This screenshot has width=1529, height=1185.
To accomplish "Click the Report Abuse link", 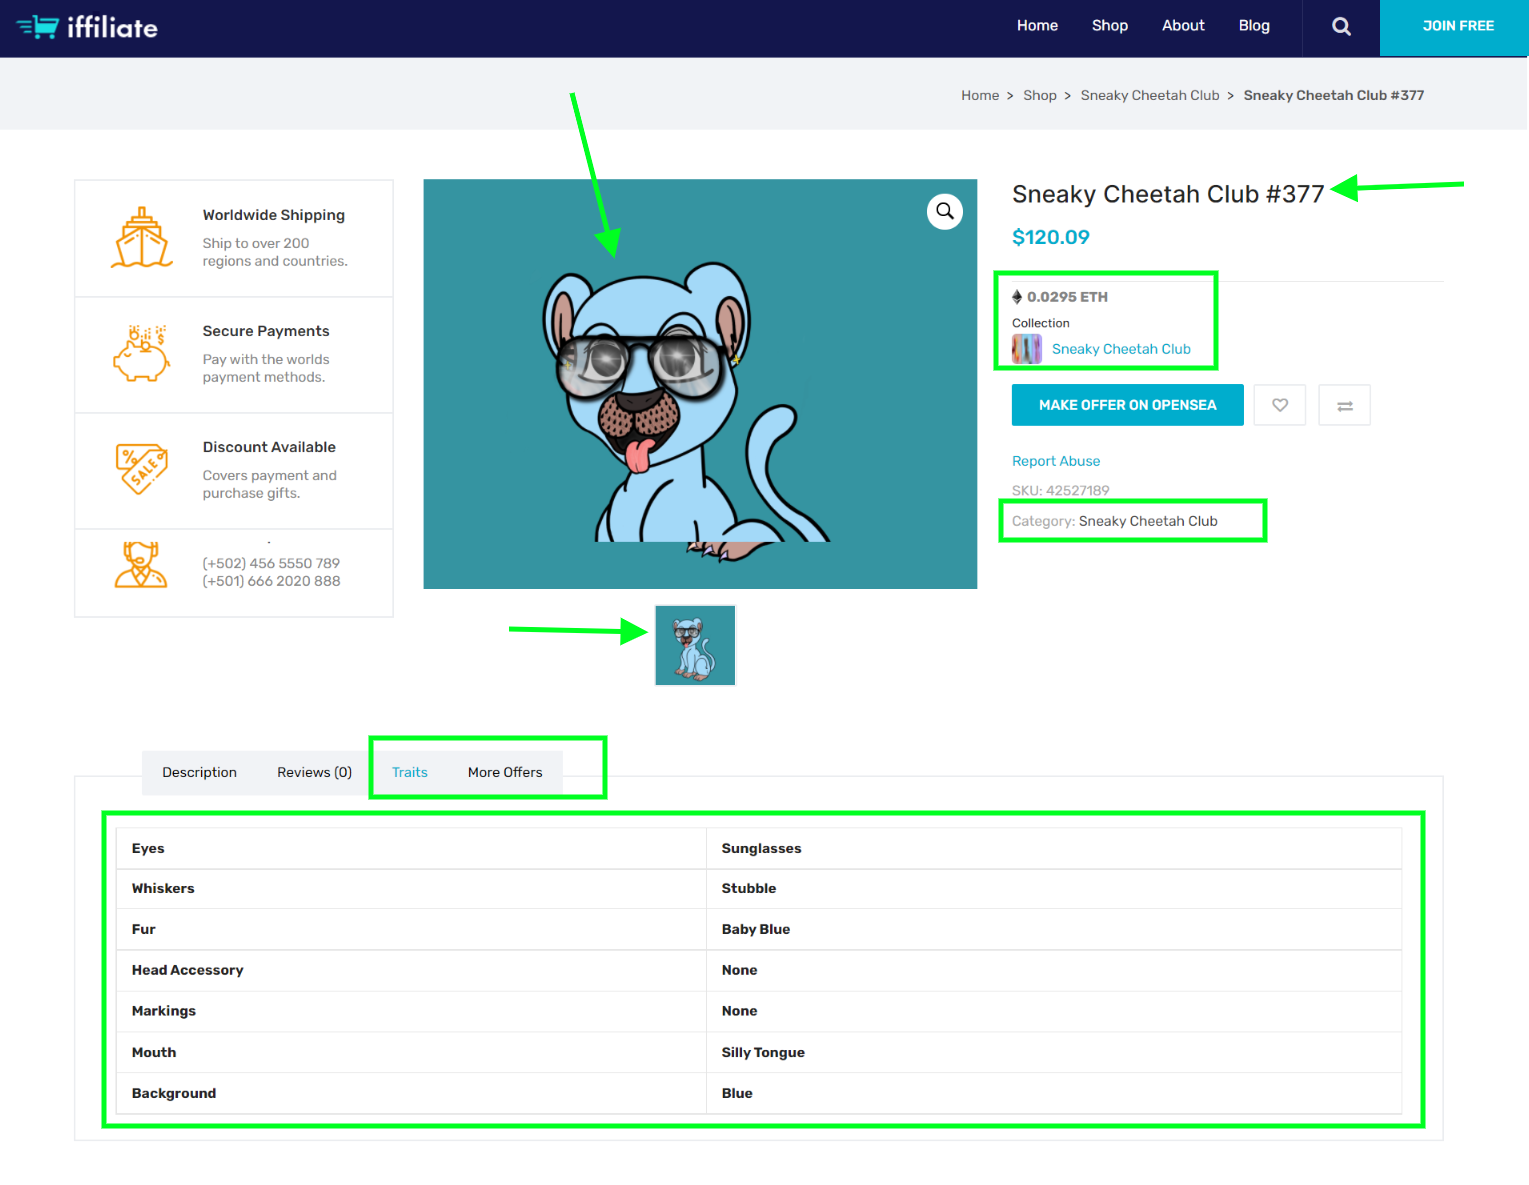I will click(x=1056, y=461).
